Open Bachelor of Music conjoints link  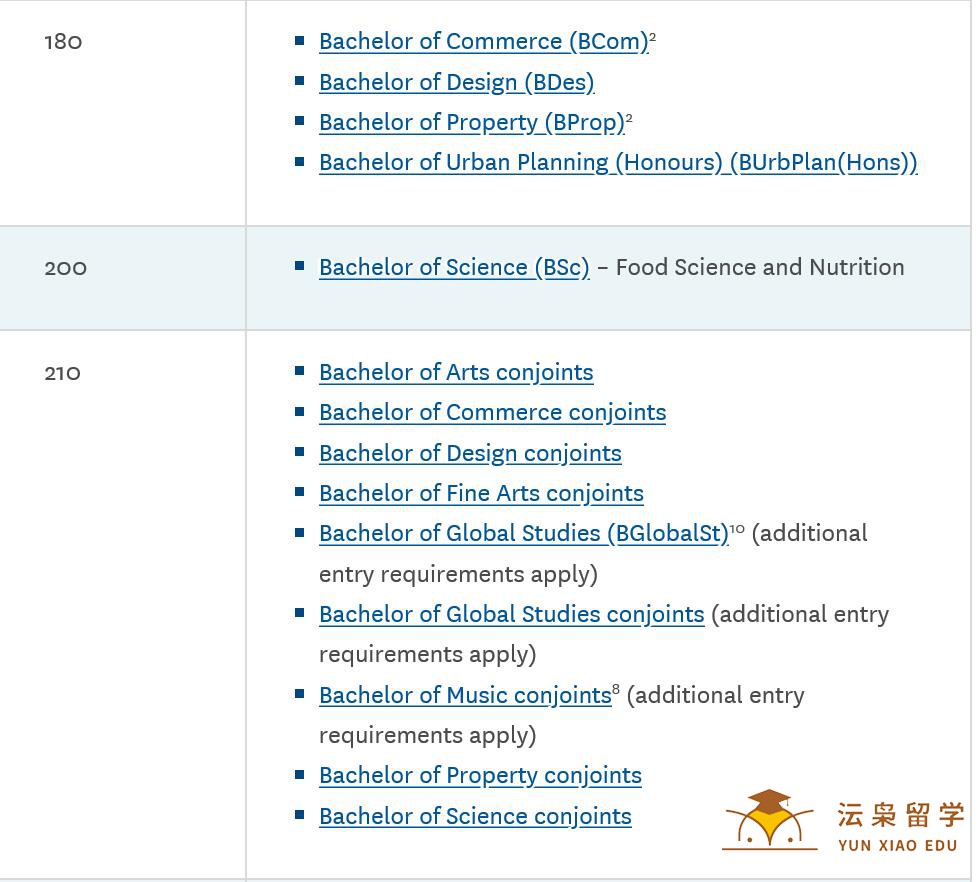pos(466,695)
